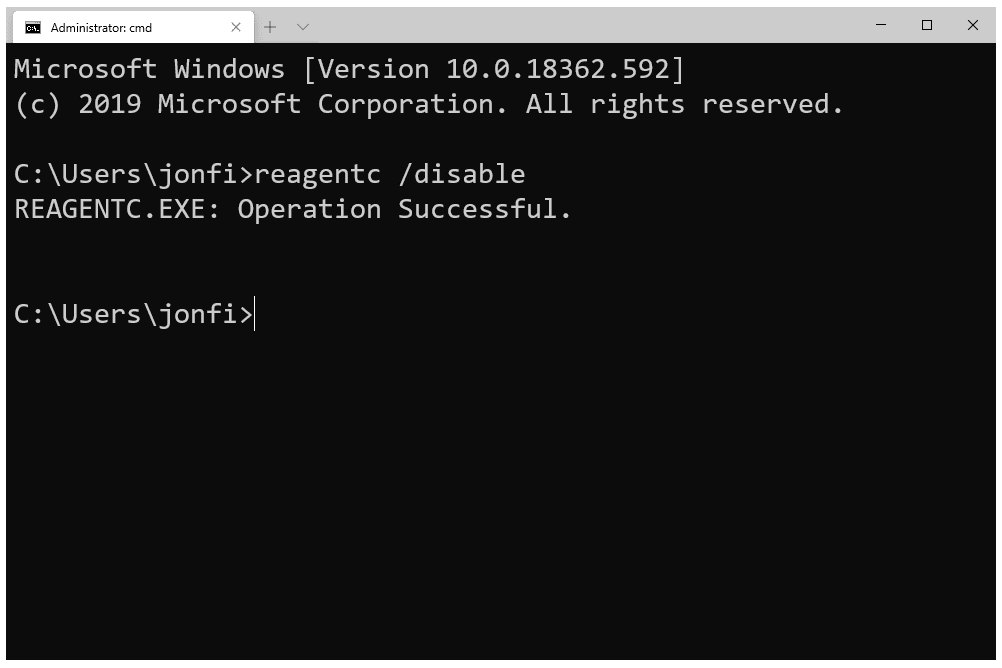The width and height of the screenshot is (1002, 668).
Task: Click the last C:\Users\jonfi> prompt
Action: click(133, 314)
